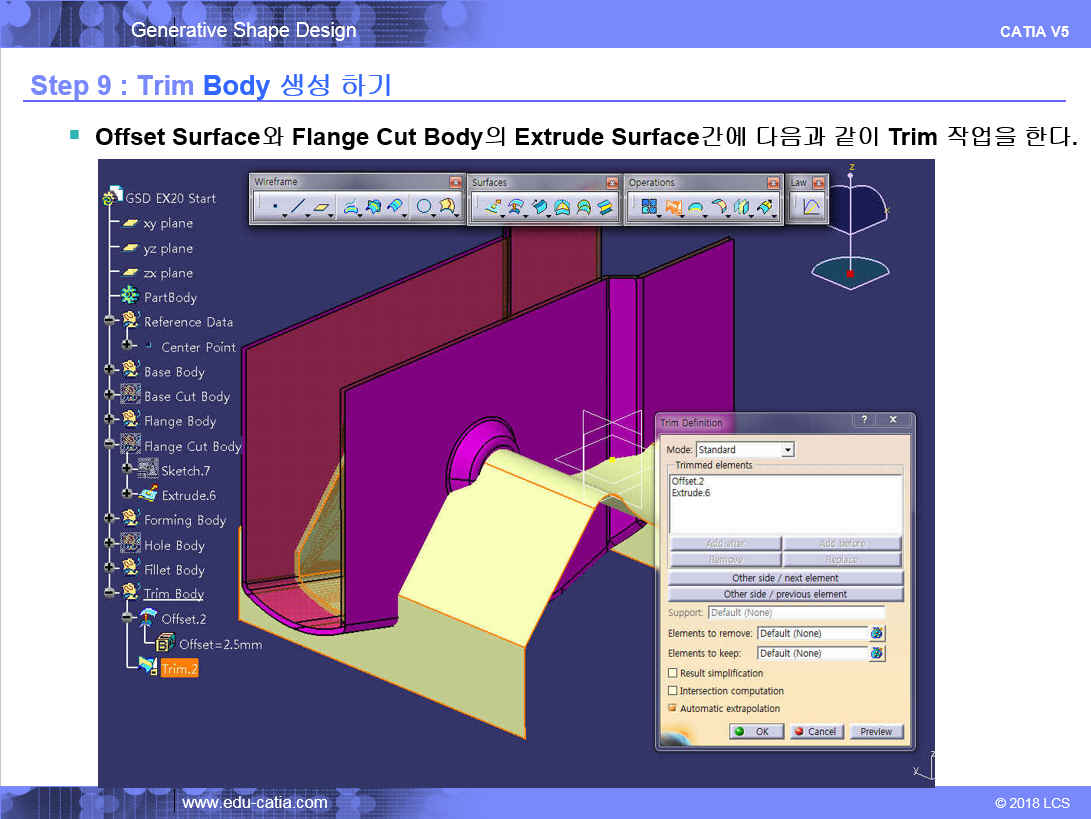Check the Intersection computation option
This screenshot has height=819, width=1091.
(673, 691)
